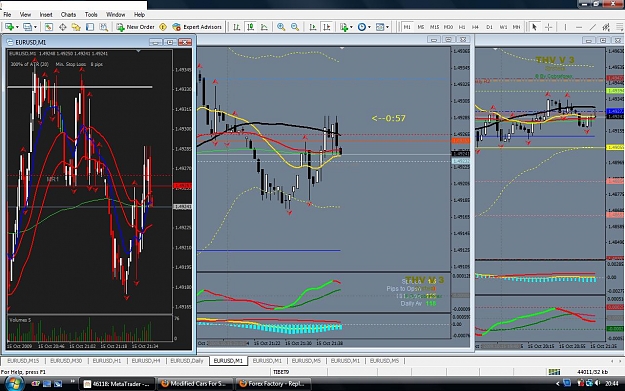This screenshot has width=625, height=391.
Task: Toggle the Navigator folder-star icon
Action: [x=76, y=27]
